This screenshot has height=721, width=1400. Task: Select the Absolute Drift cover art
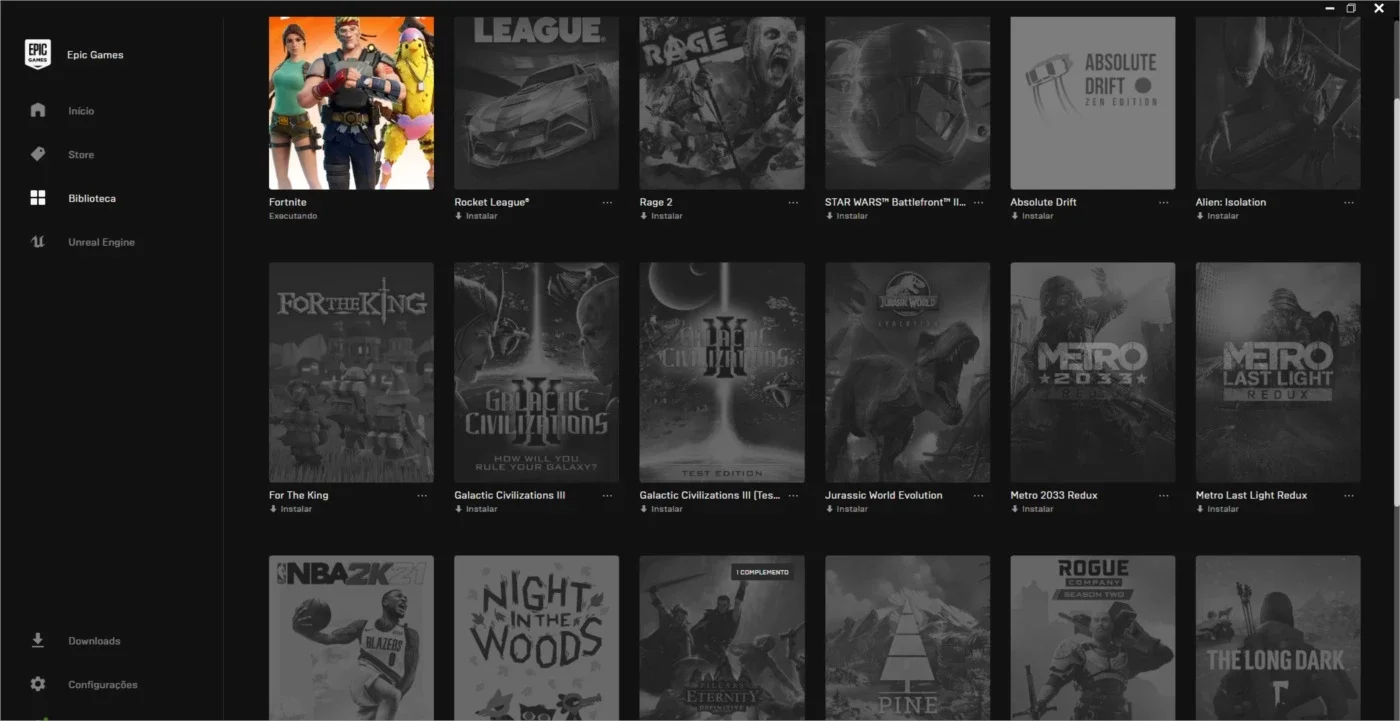click(1093, 103)
